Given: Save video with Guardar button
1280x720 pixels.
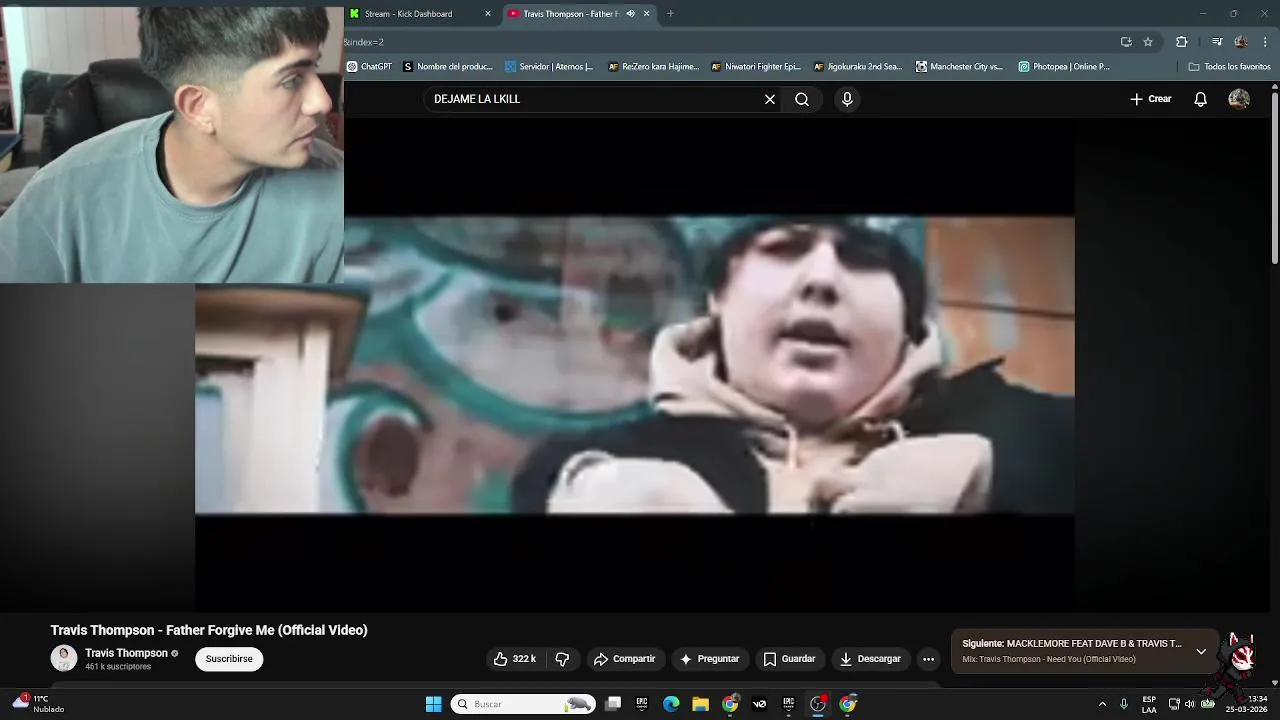Looking at the screenshot, I should [789, 659].
